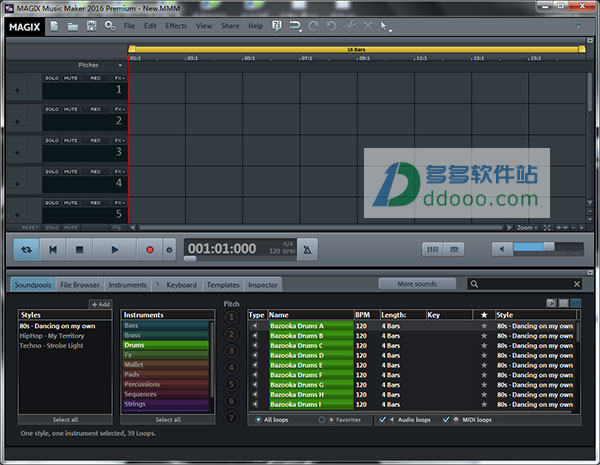Open the Edit menu
Viewport: 600px width, 465px height.
click(150, 26)
